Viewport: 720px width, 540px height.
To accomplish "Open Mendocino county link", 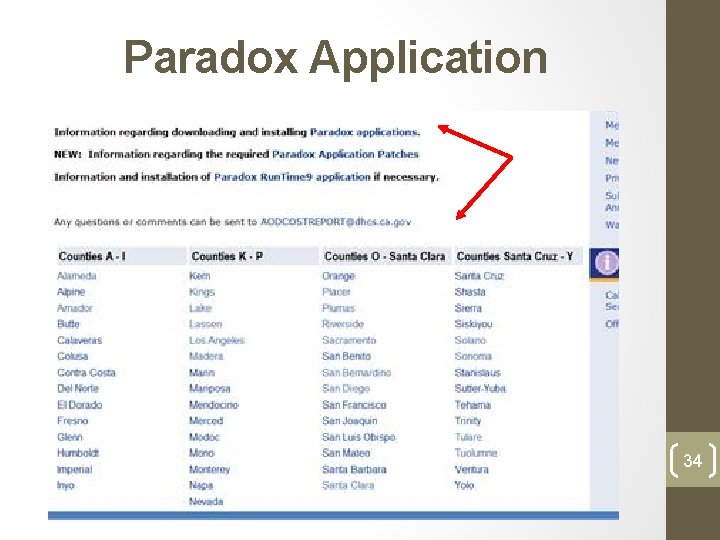I will coord(214,405).
